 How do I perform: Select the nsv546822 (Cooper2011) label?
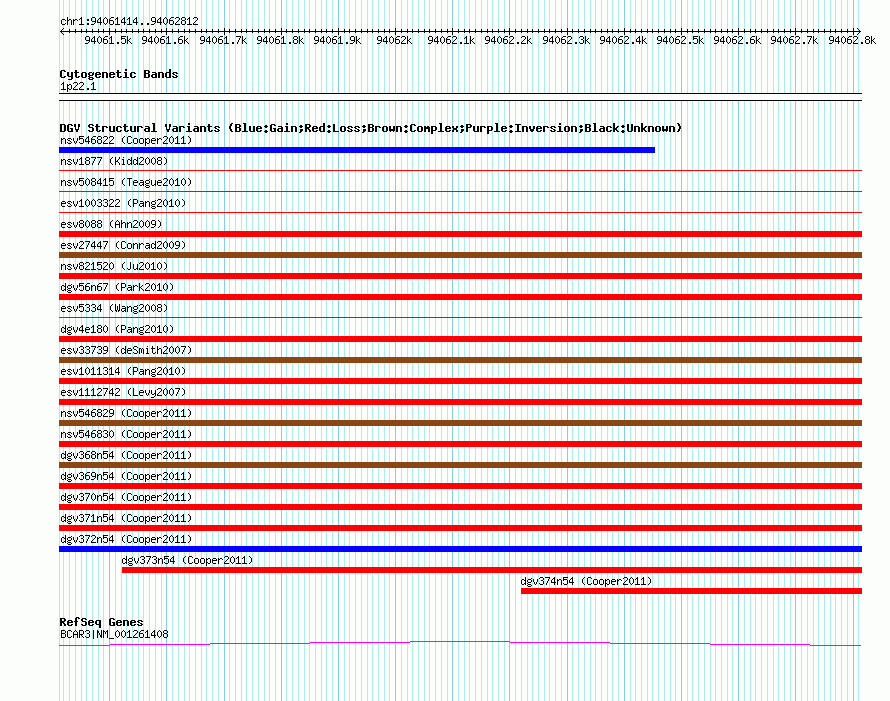(126, 140)
